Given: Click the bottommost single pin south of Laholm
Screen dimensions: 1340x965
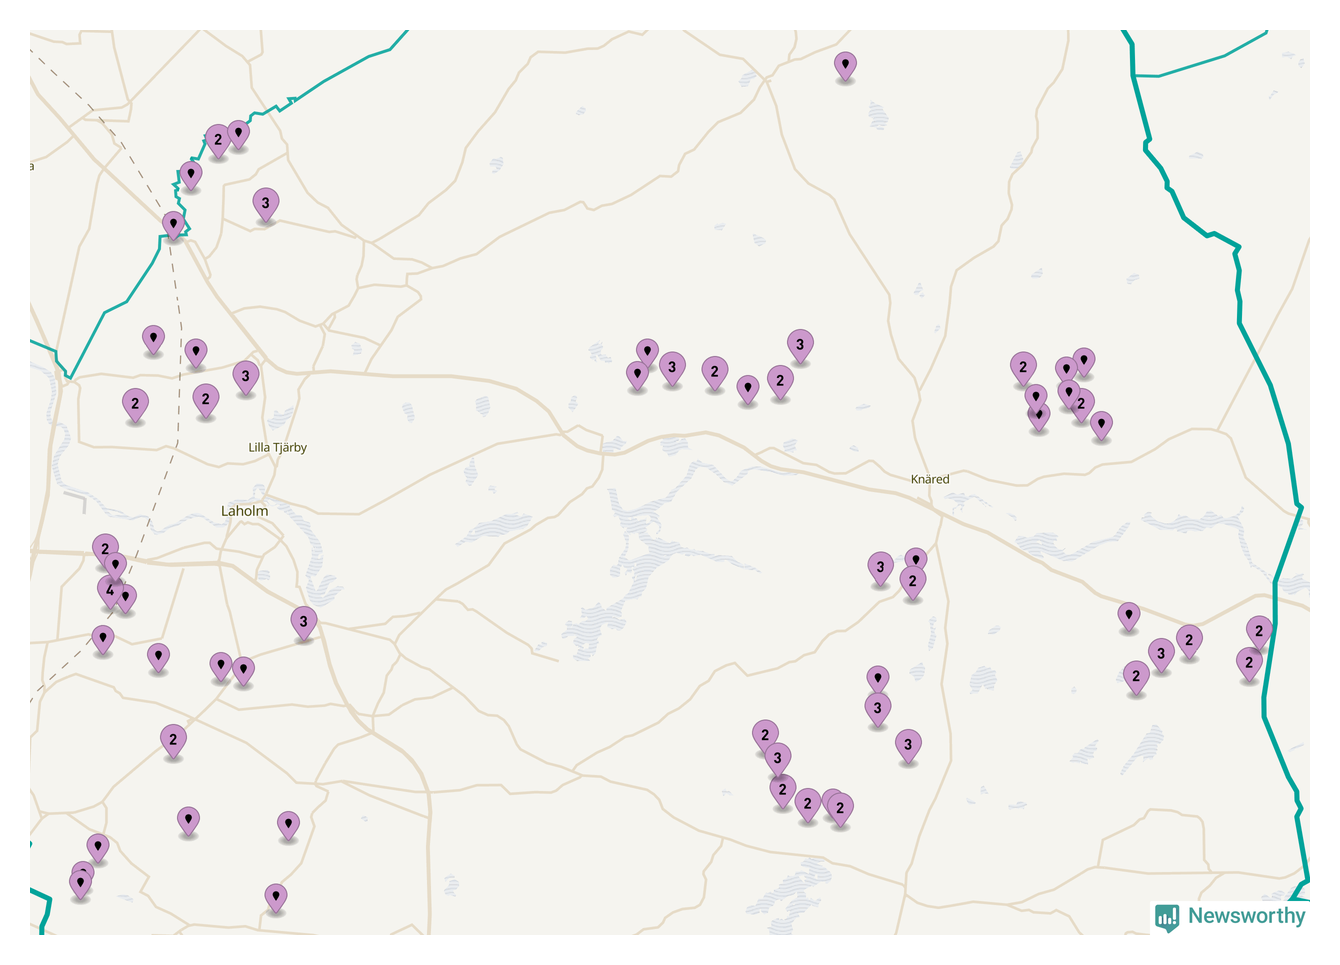Looking at the screenshot, I should coord(276,897).
